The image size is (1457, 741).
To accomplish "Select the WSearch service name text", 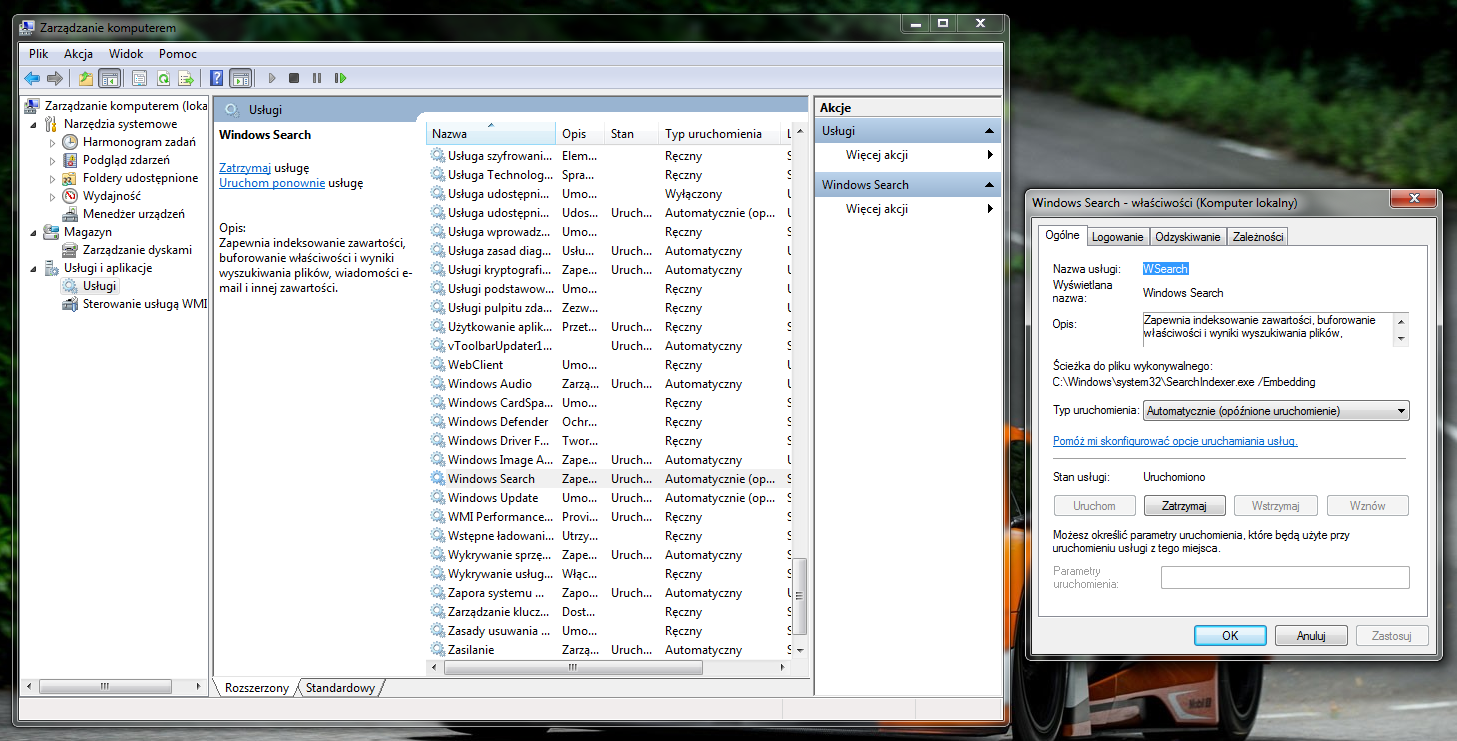I will tap(1166, 269).
